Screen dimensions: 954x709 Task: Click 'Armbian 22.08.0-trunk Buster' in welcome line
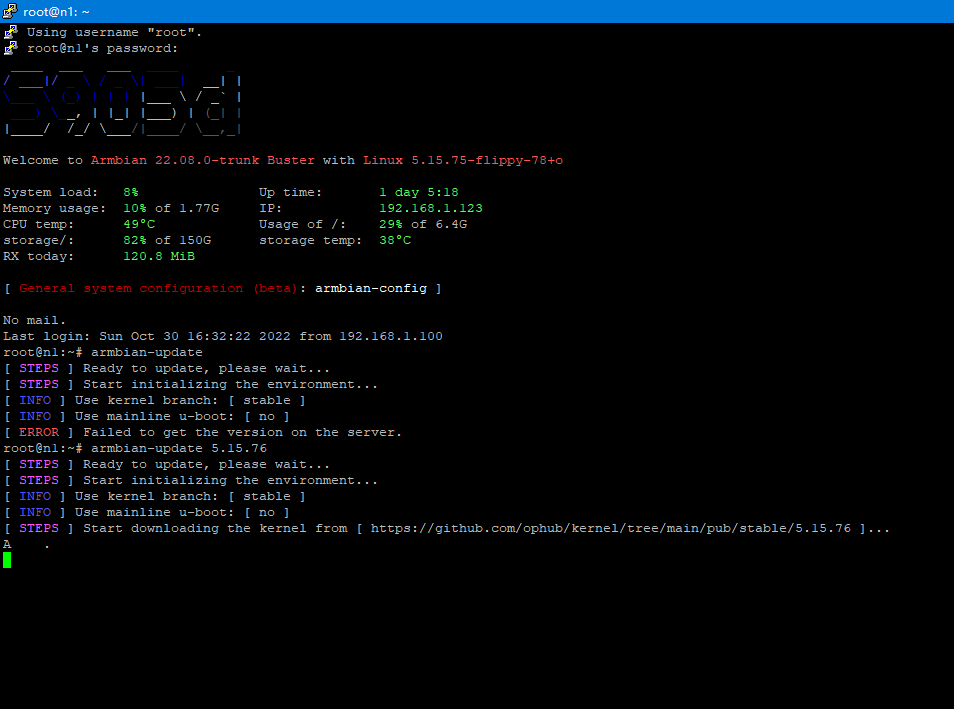coord(203,160)
